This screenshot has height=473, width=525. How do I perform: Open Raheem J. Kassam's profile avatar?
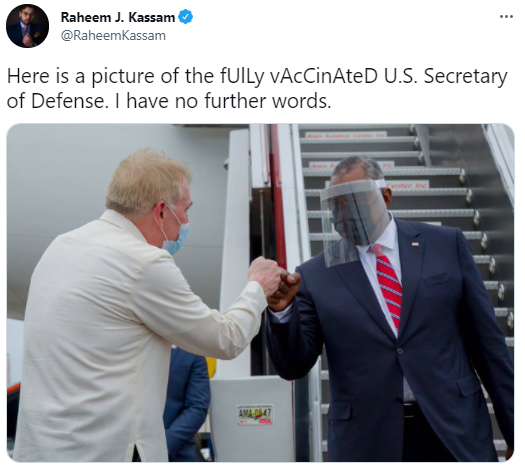pyautogui.click(x=27, y=26)
